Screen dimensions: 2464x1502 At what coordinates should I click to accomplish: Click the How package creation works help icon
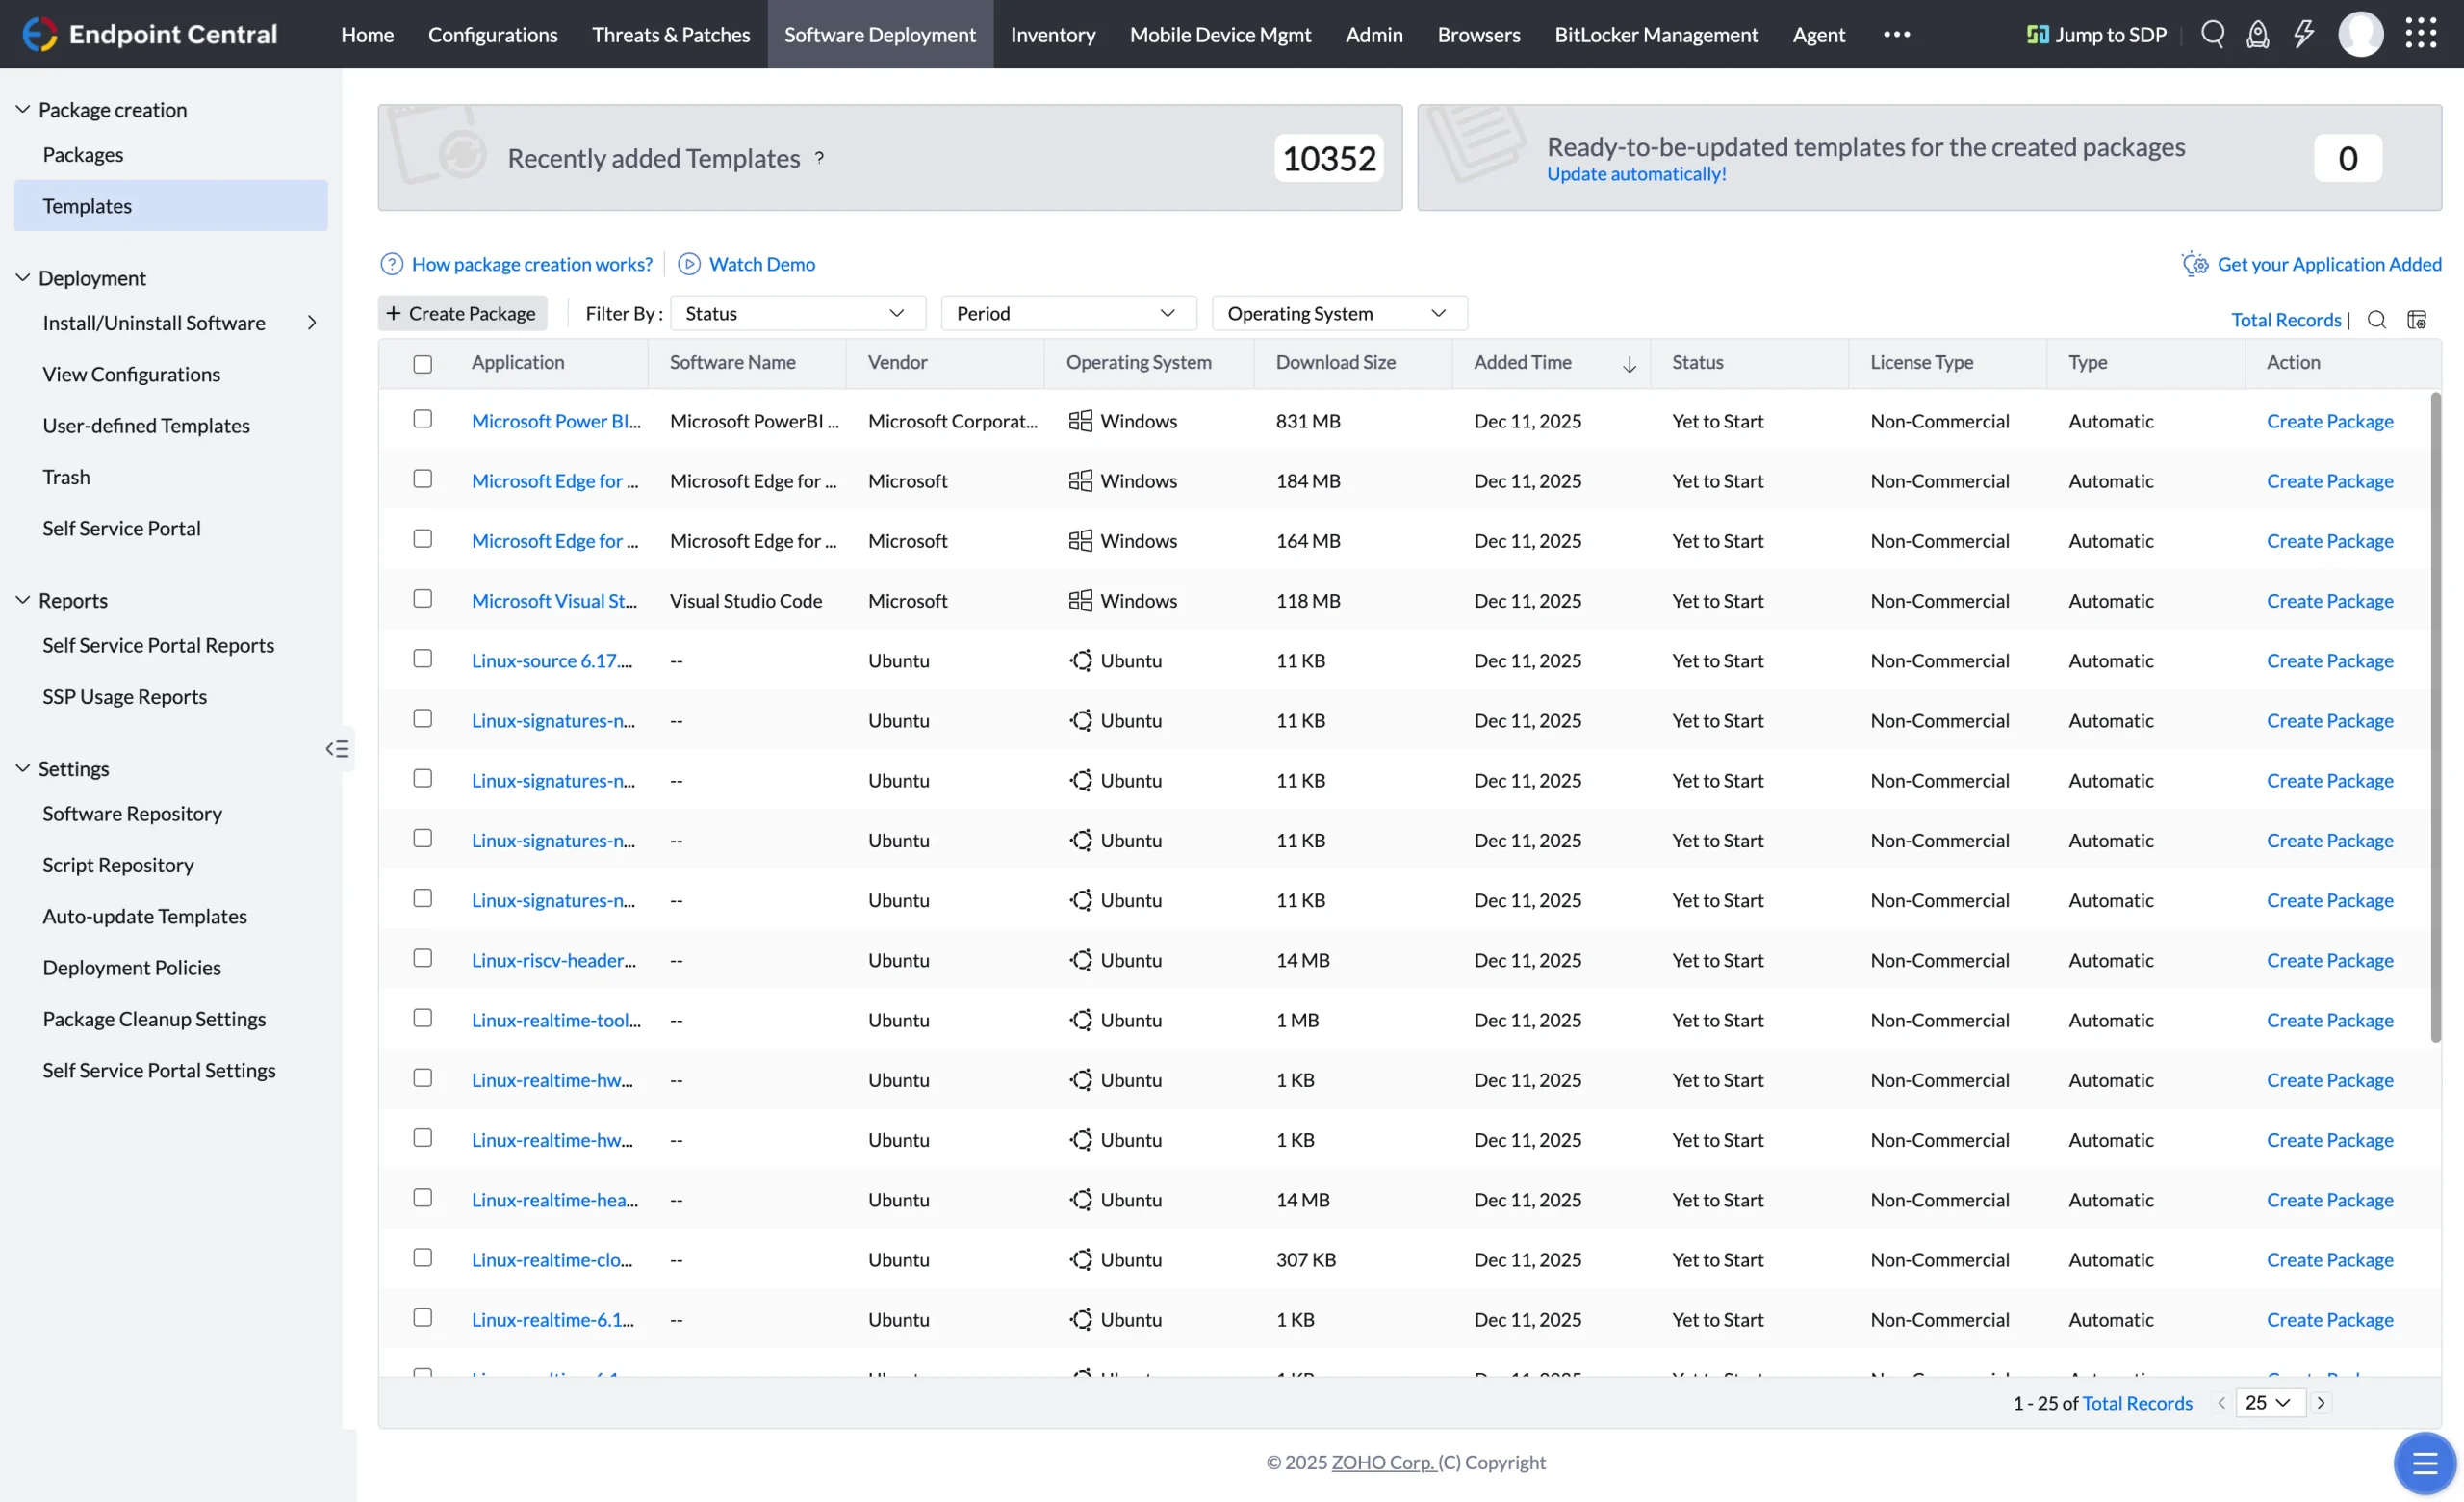[392, 264]
